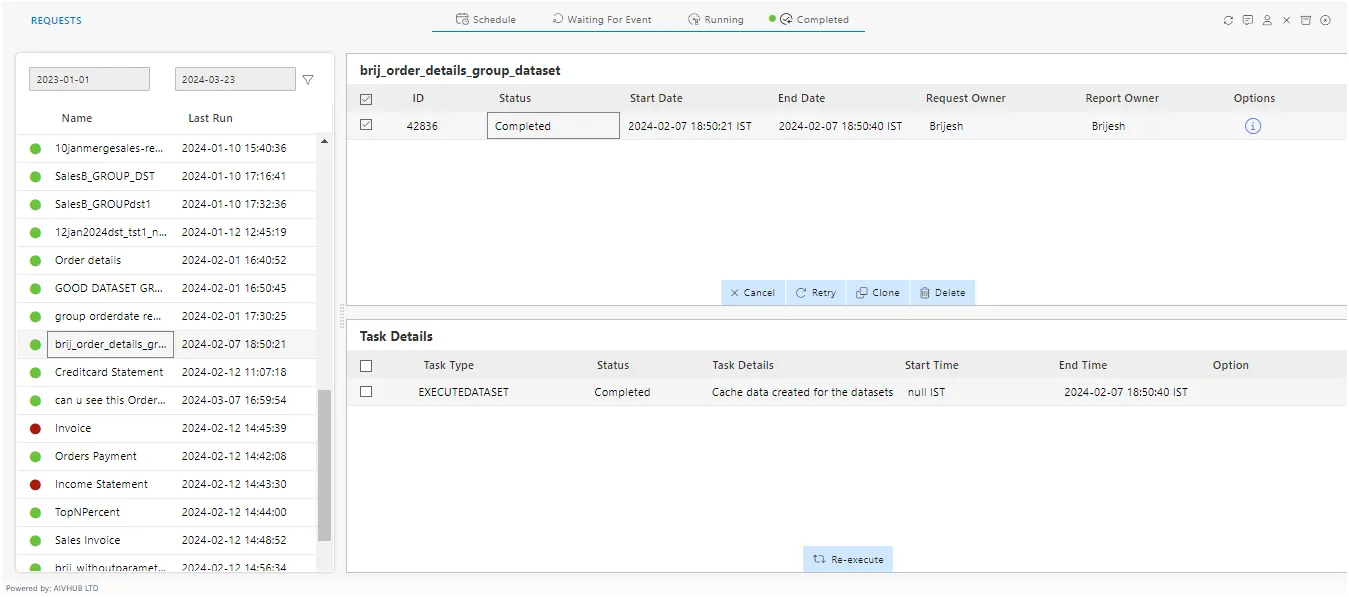Click 'Cache data created for the datasets' text
The width and height of the screenshot is (1349, 597).
(802, 392)
